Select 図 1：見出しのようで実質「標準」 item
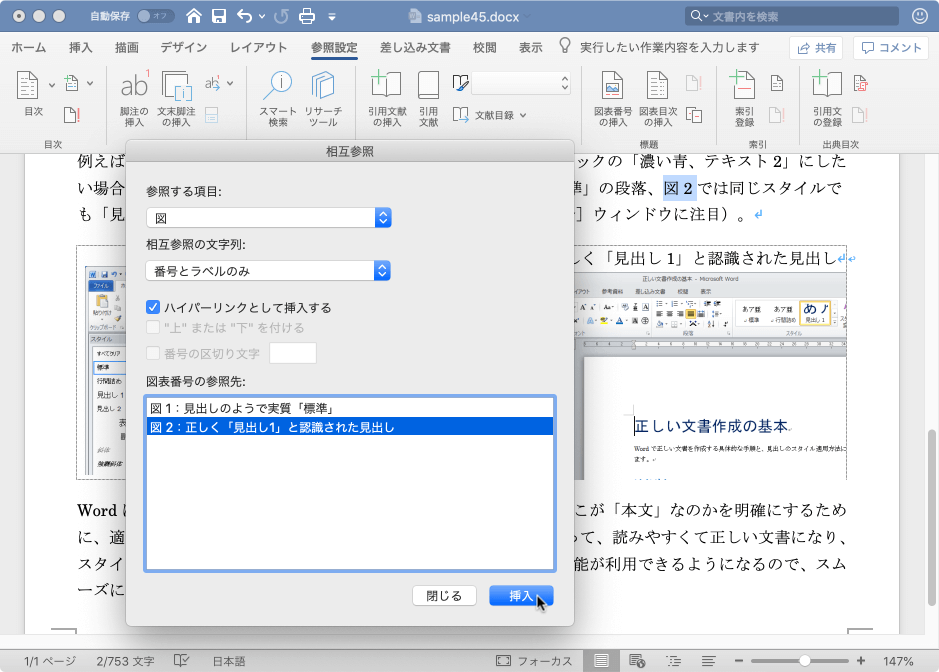939x672 pixels. (x=350, y=408)
